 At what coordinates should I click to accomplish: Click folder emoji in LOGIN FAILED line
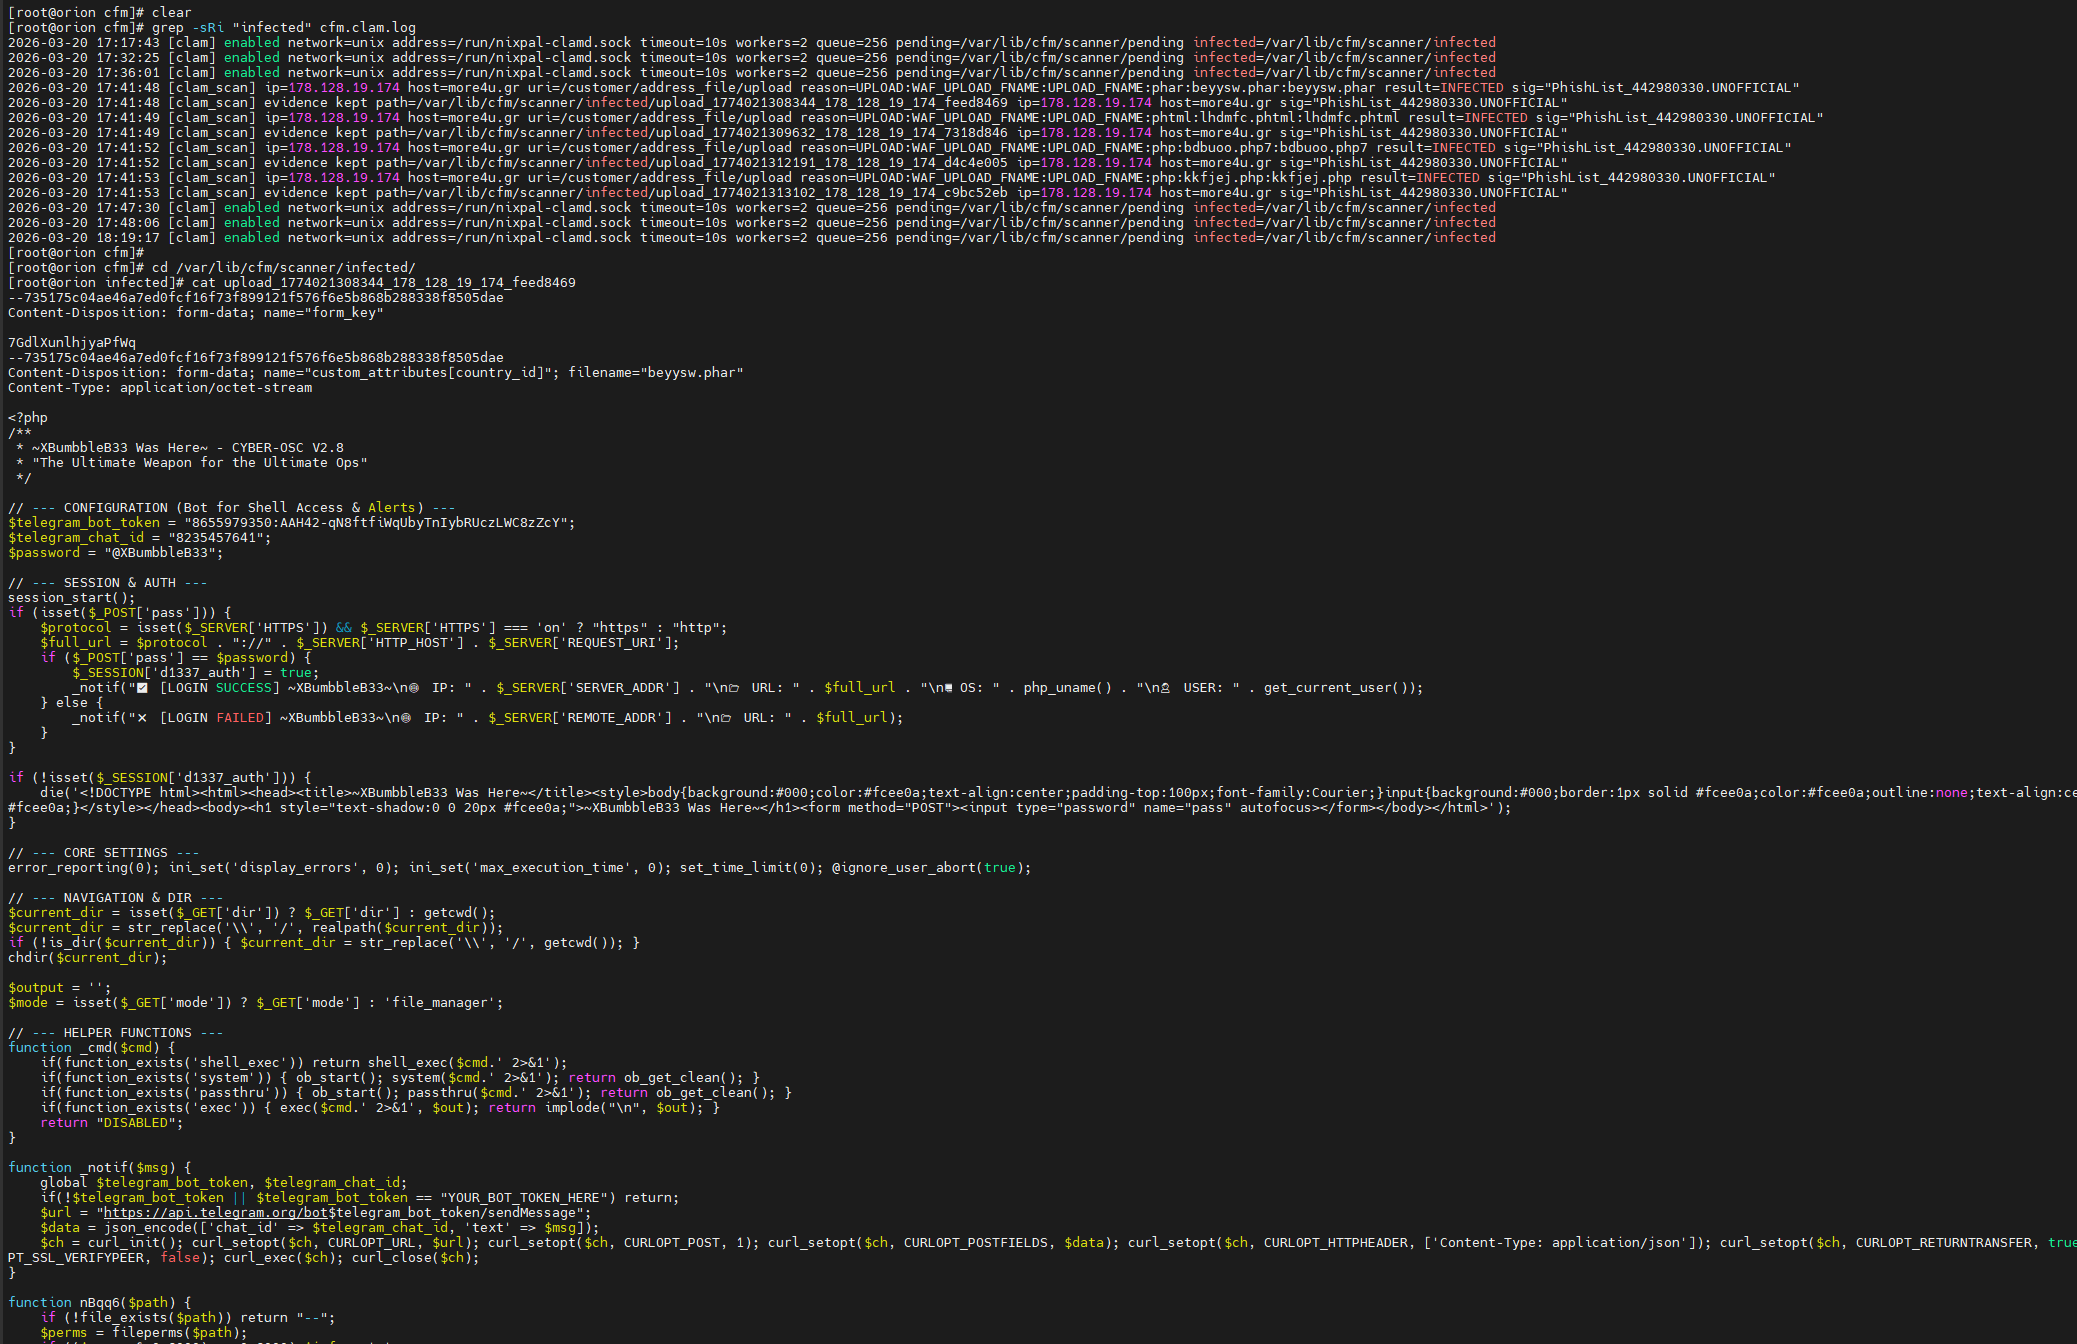[726, 718]
